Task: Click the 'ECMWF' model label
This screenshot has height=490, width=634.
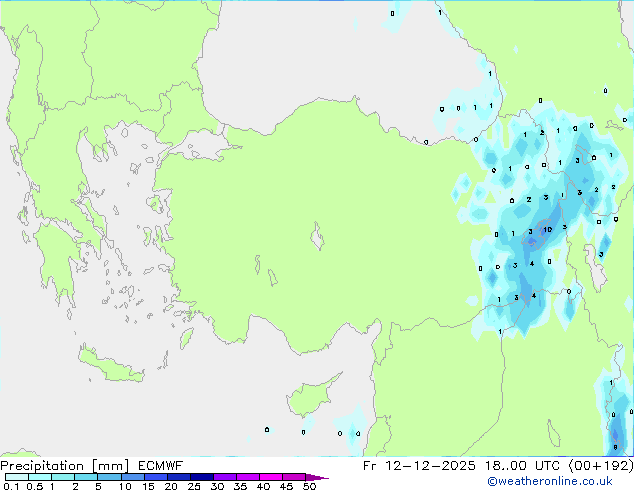Action: click(x=161, y=466)
